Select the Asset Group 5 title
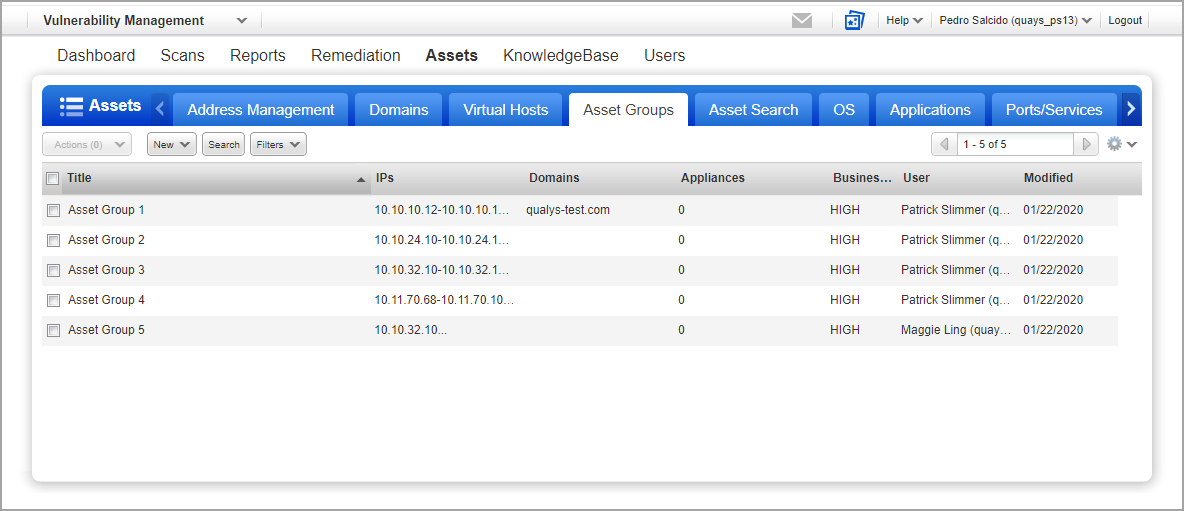Viewport: 1184px width, 511px height. tap(106, 331)
